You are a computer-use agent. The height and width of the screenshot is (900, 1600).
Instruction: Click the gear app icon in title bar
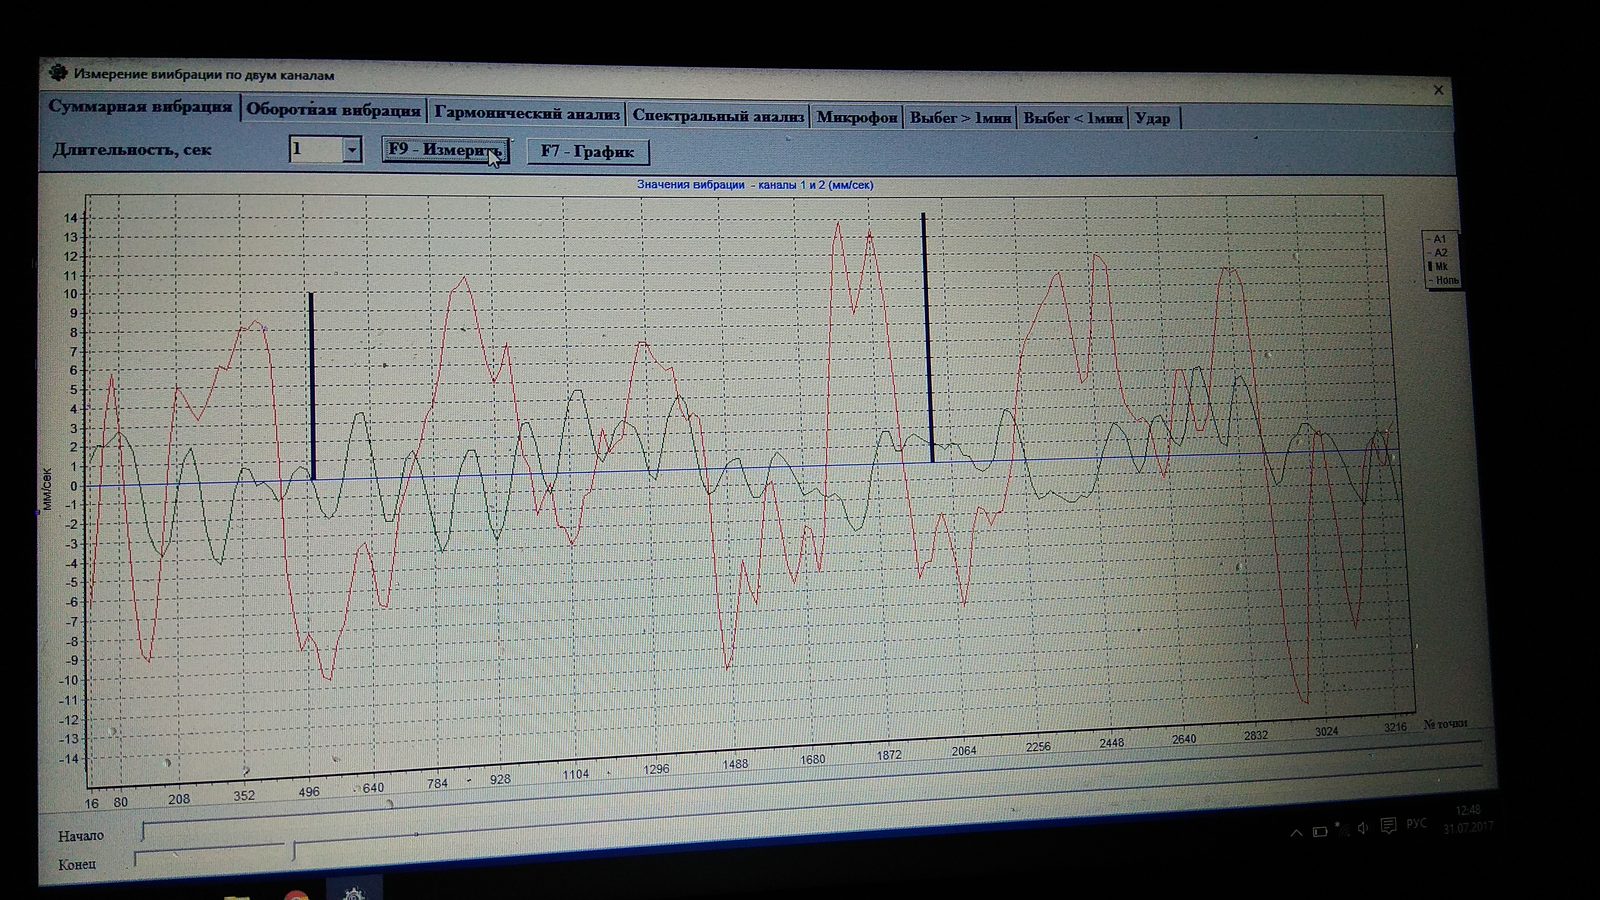point(58,73)
